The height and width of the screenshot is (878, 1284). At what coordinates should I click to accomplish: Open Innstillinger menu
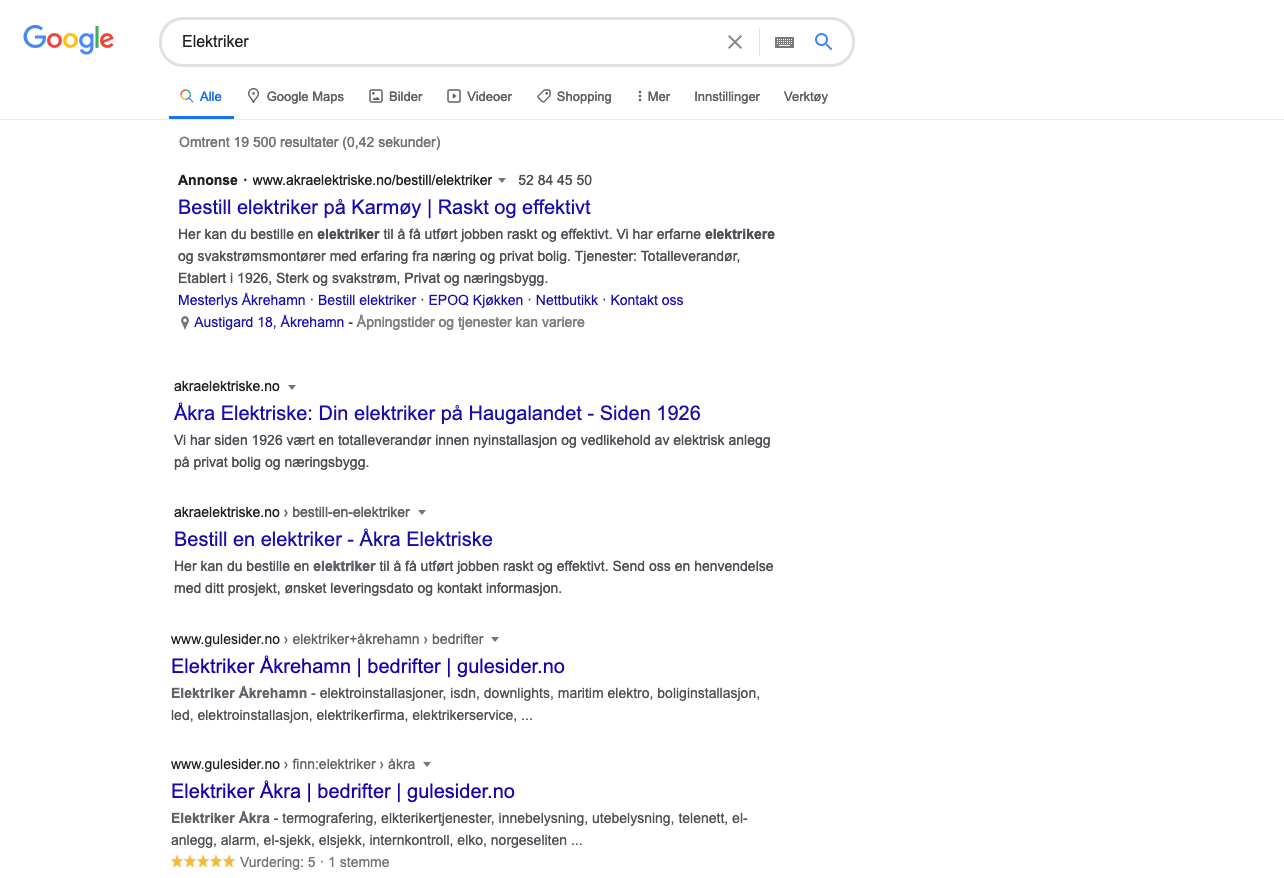(727, 97)
